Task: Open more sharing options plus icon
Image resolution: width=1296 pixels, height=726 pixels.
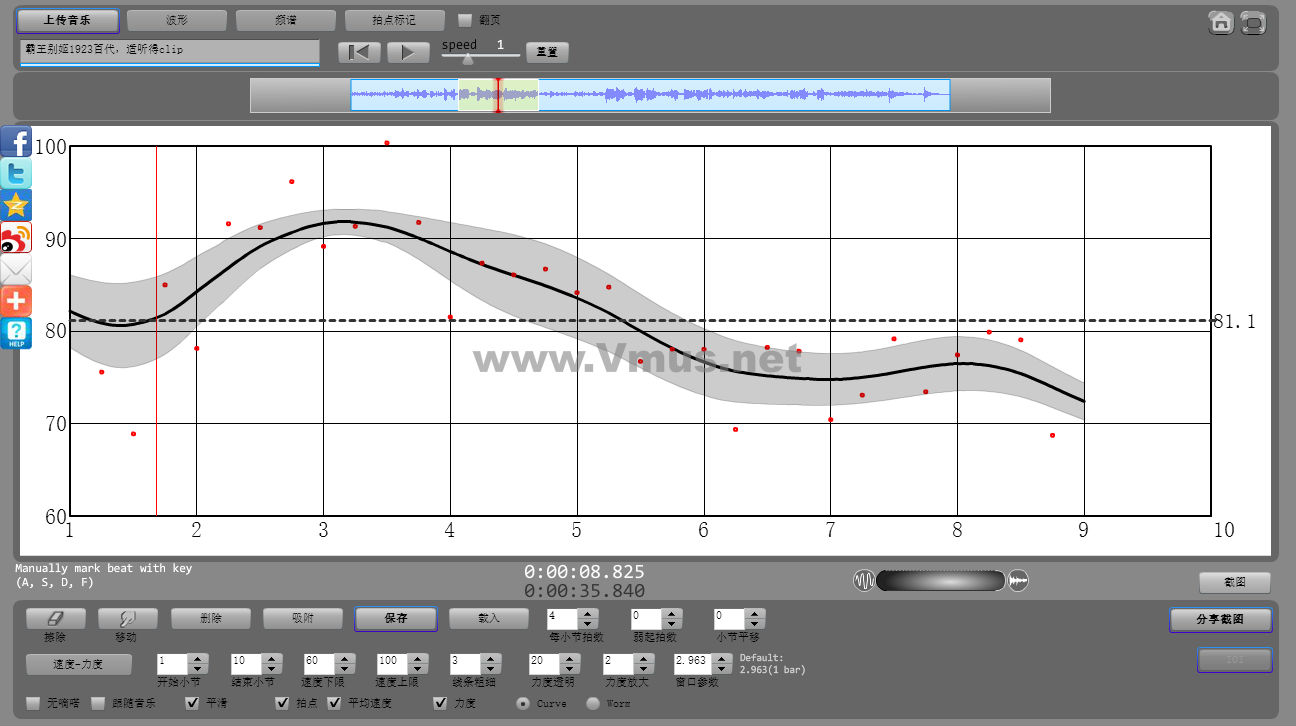Action: (x=16, y=301)
